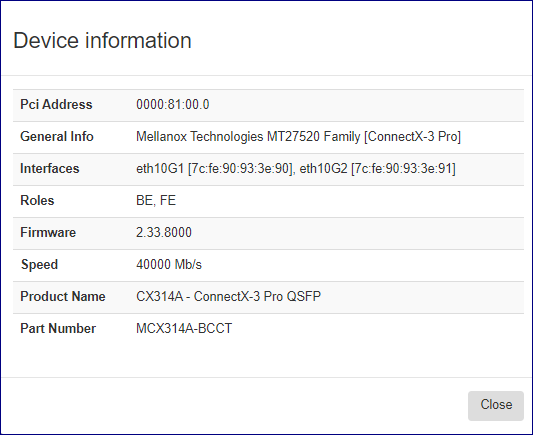Click the MAC address 7c:fe:90:93:3e:91
The width and height of the screenshot is (533, 435).
coord(403,168)
